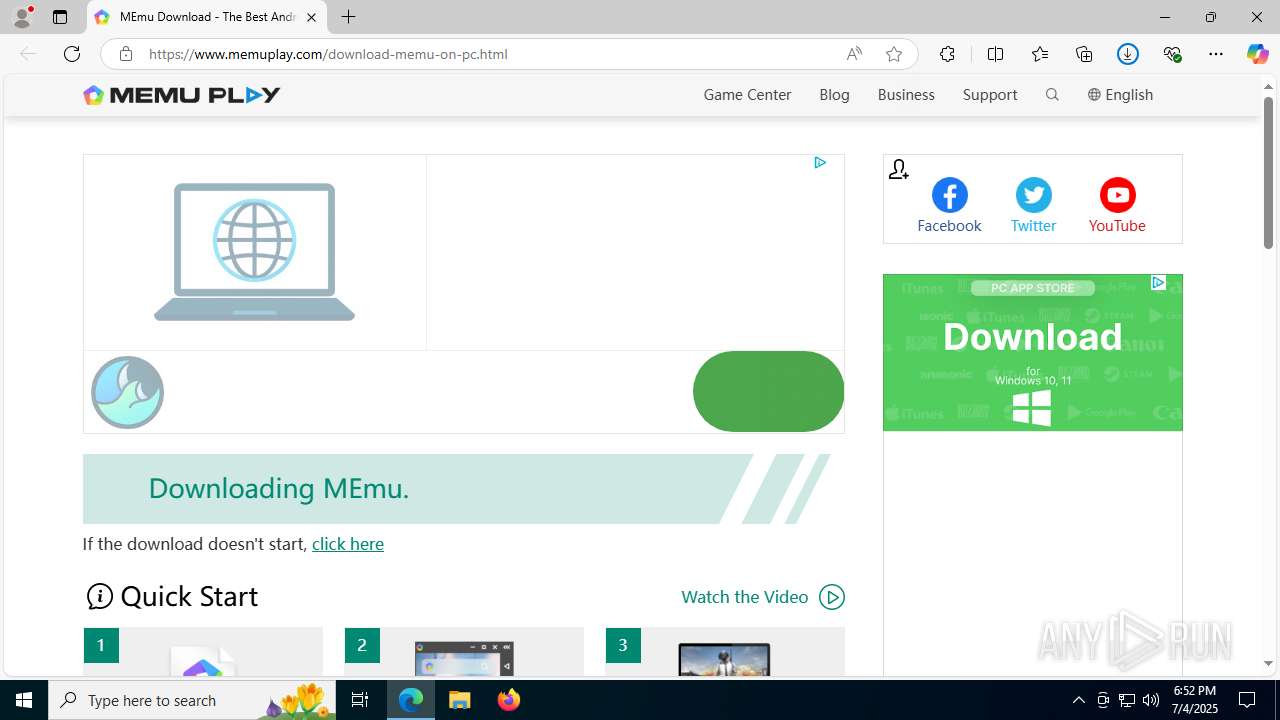The height and width of the screenshot is (720, 1280).
Task: Click the green ad button
Action: [768, 391]
